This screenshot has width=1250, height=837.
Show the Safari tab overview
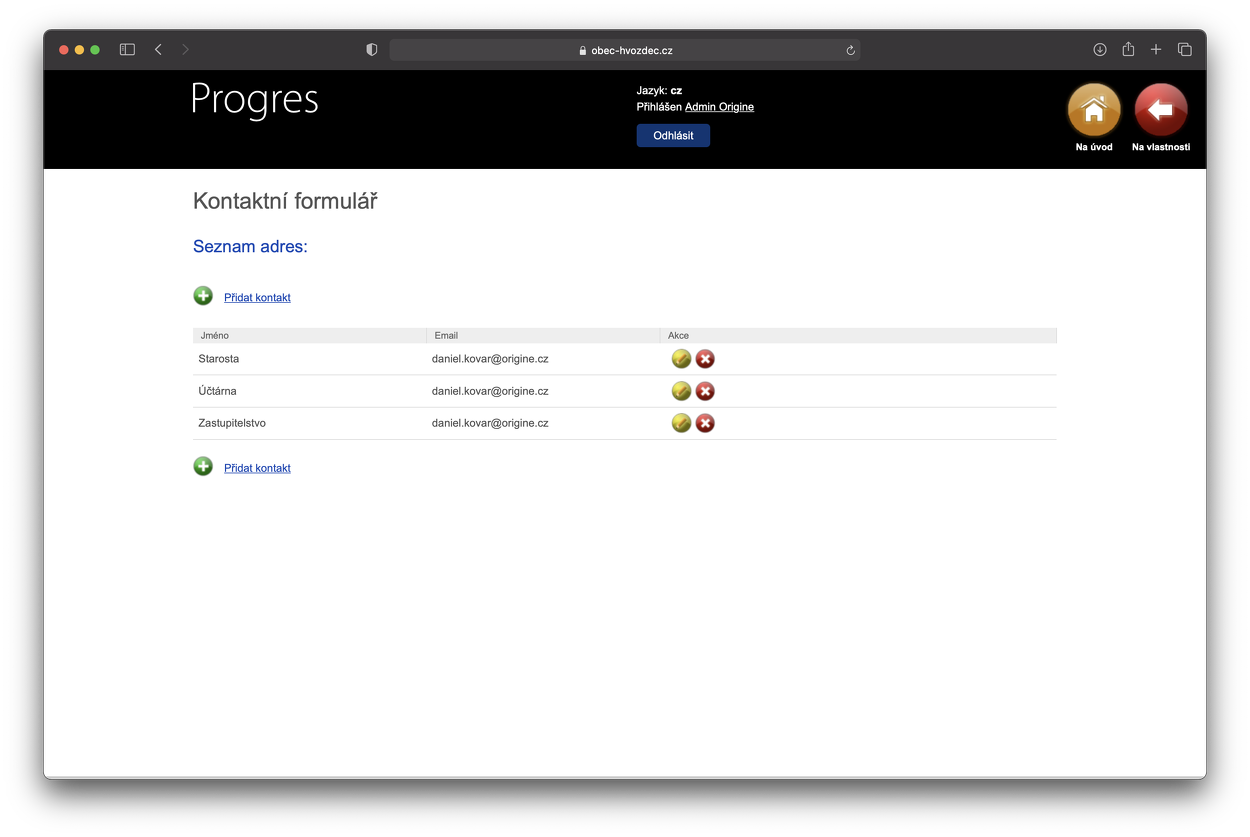pyautogui.click(x=1185, y=50)
